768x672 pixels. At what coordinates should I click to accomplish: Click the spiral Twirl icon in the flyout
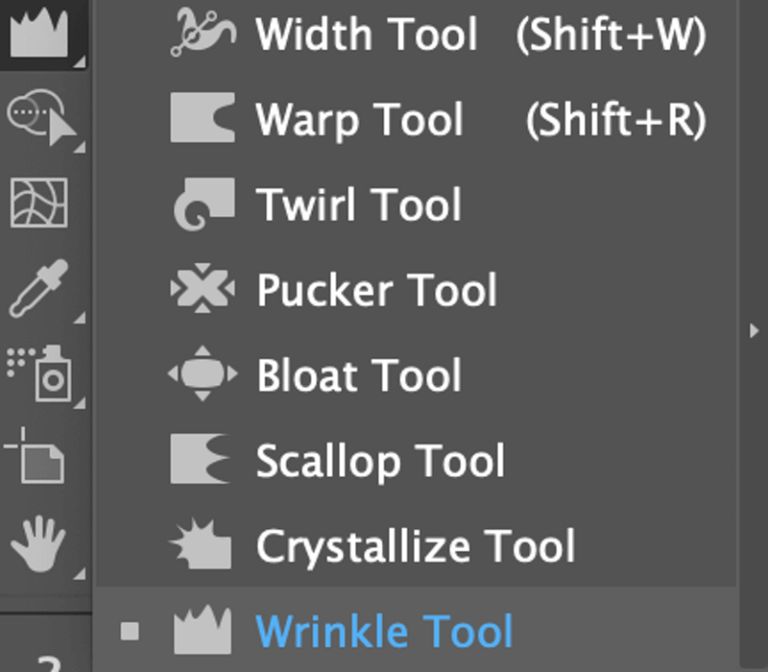pos(203,205)
